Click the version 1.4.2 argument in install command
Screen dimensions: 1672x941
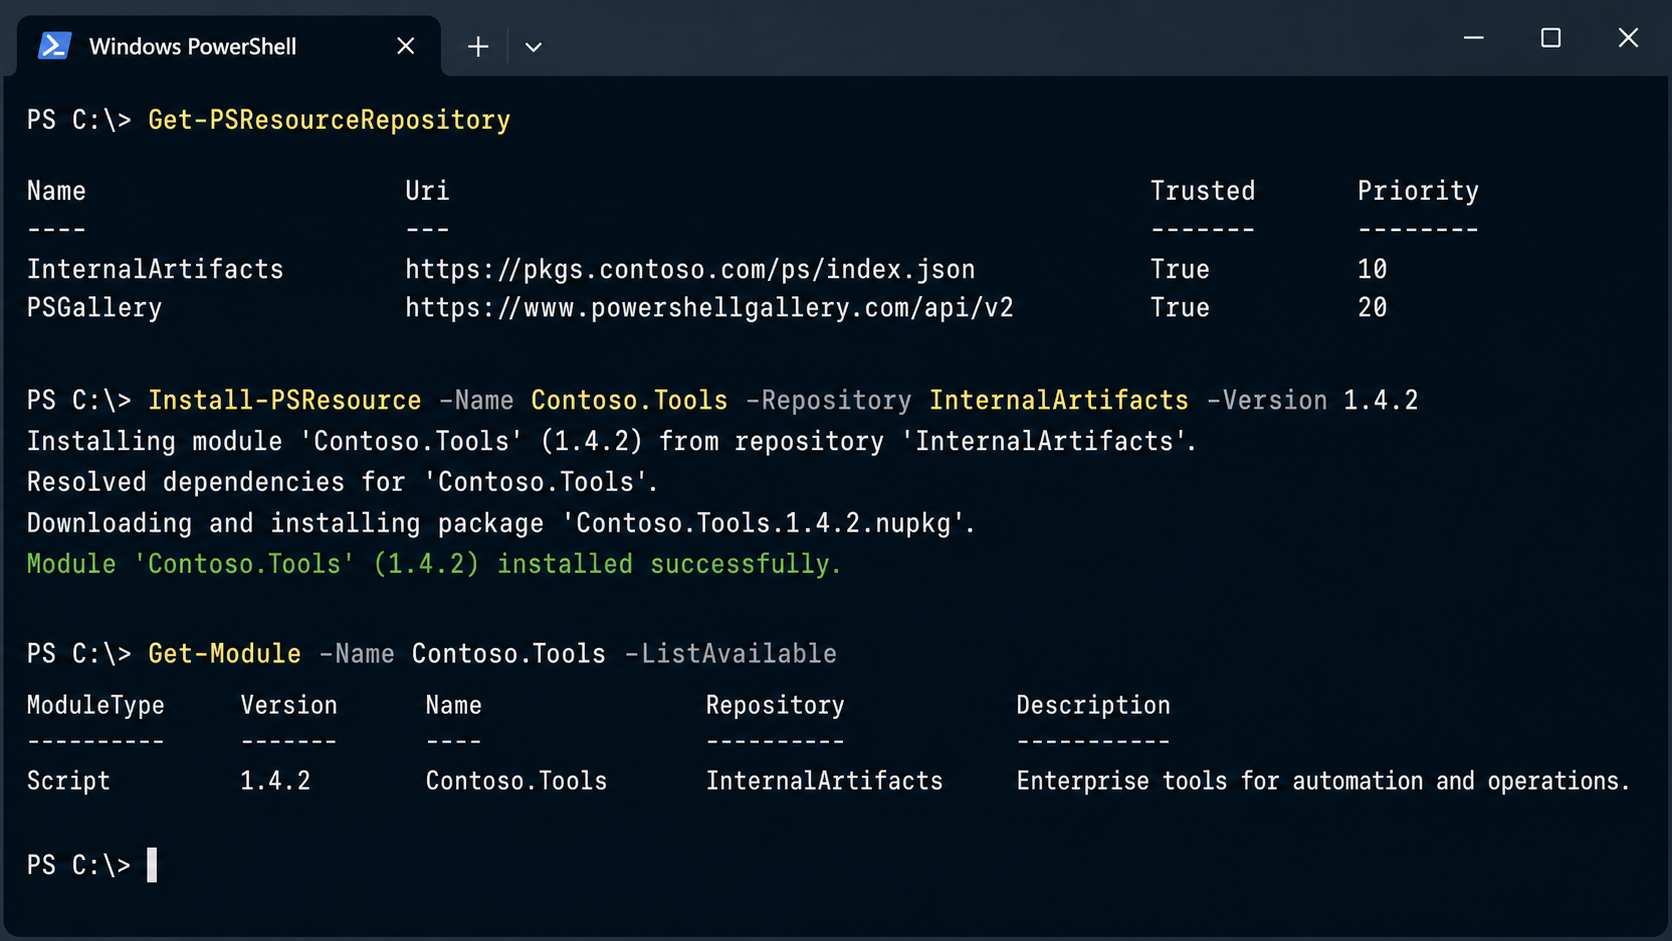1381,400
